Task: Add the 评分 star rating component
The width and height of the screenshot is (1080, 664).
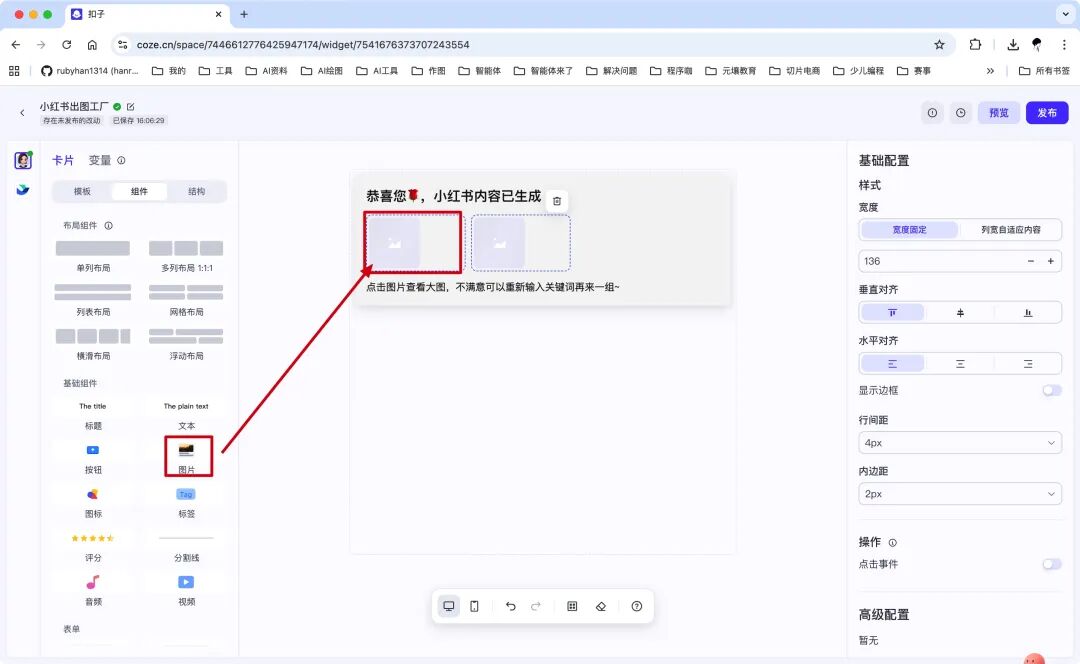Action: tap(93, 548)
